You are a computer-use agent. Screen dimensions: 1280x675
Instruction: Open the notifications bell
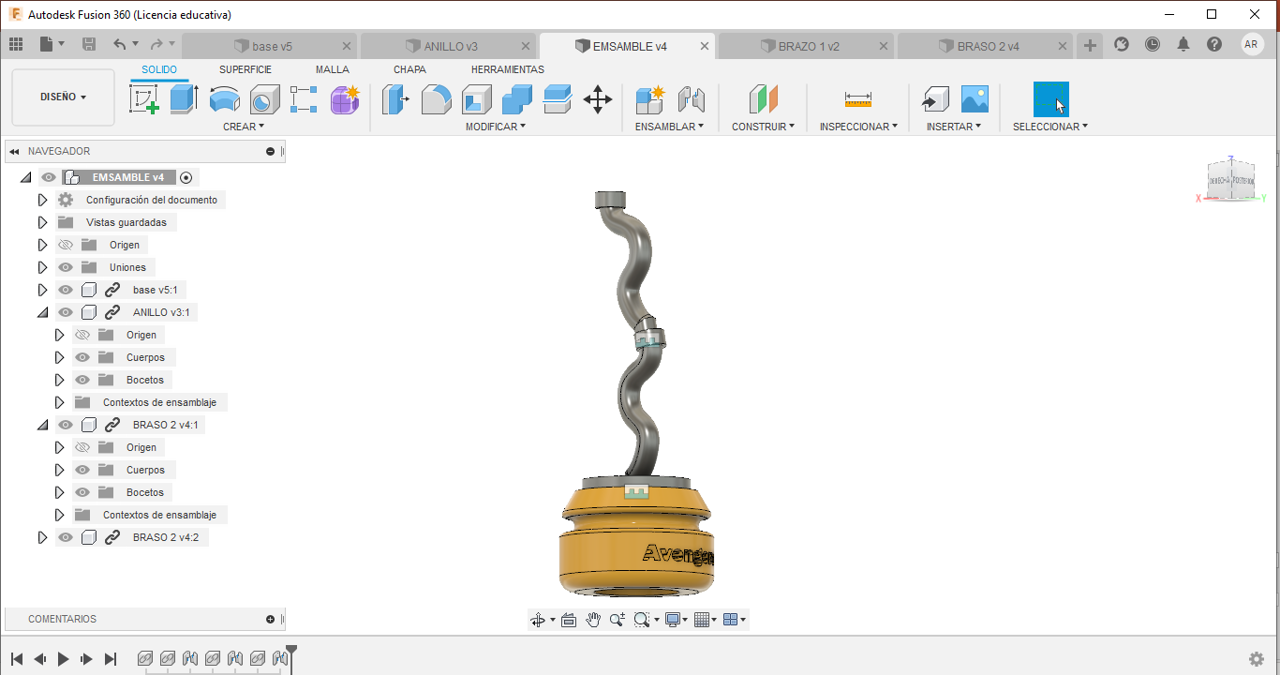pyautogui.click(x=1183, y=44)
